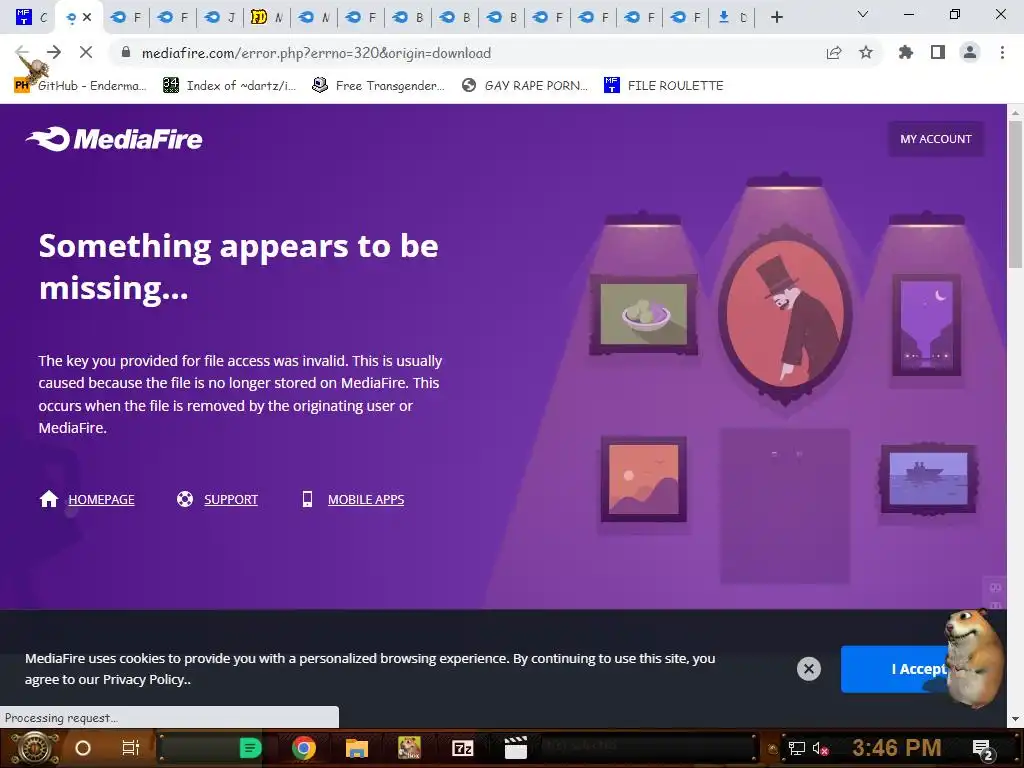
Task: Open MY ACCOUNT
Action: (935, 138)
